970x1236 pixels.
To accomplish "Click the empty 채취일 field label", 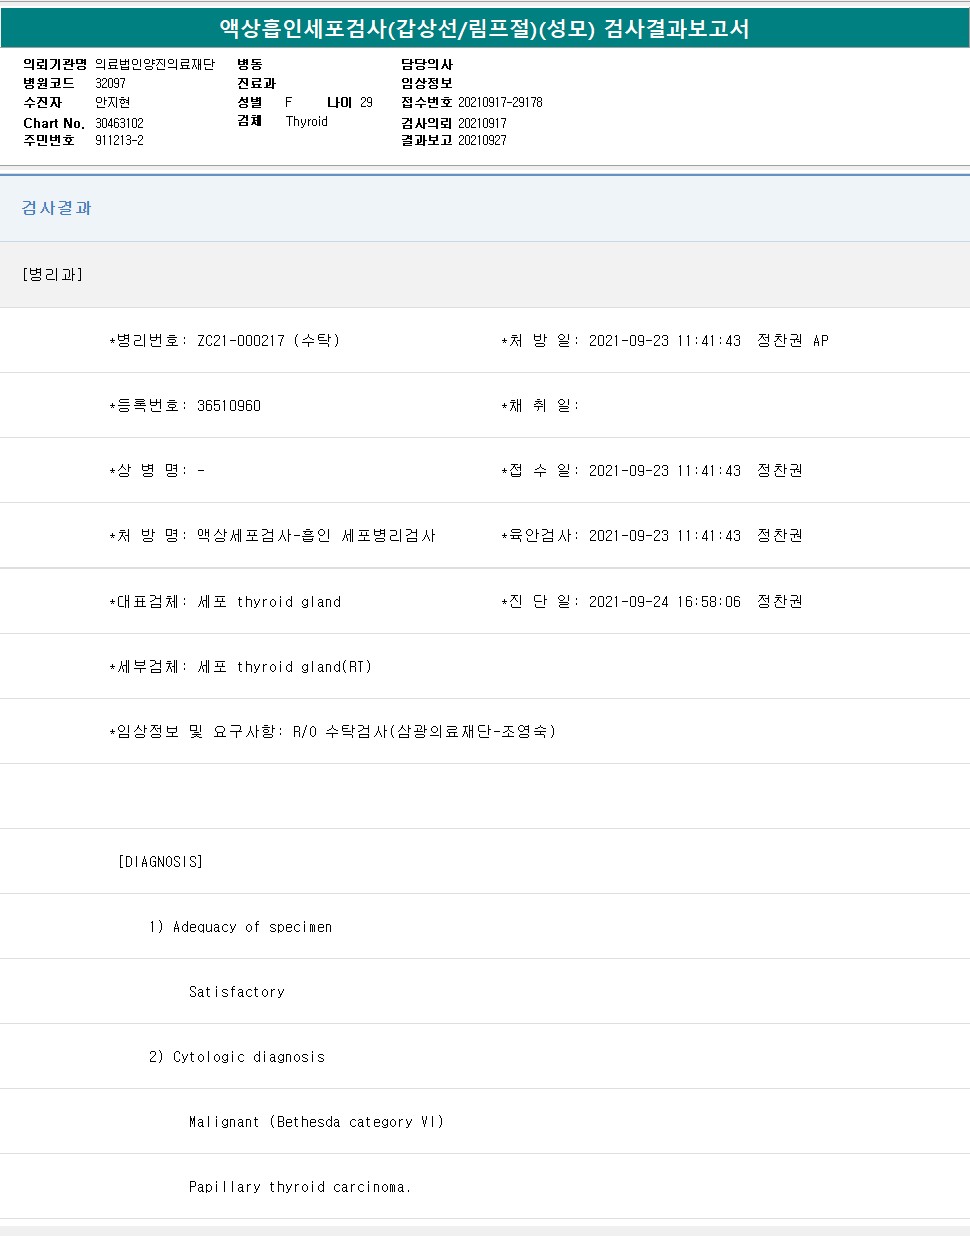I will pos(540,406).
